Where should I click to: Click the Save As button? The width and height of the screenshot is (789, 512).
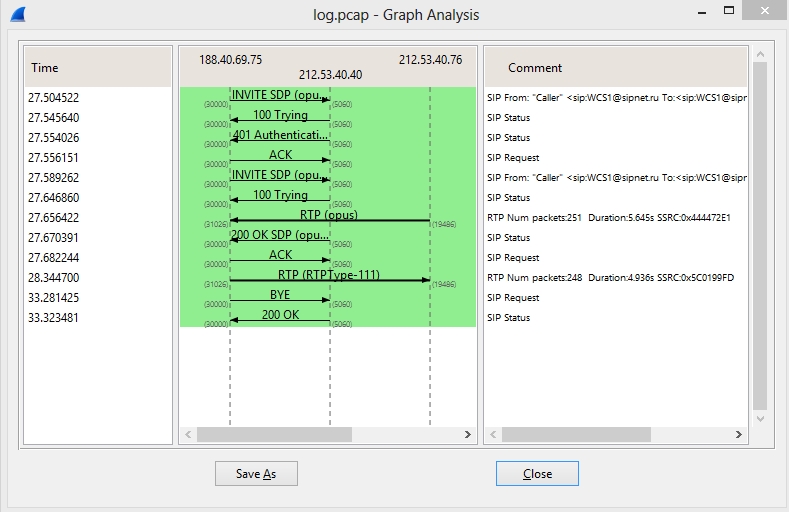pyautogui.click(x=256, y=474)
